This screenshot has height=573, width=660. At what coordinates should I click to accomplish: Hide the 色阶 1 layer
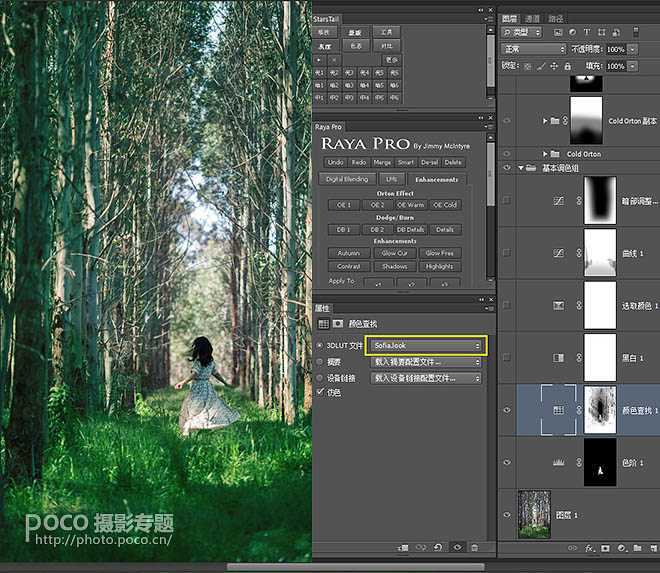point(507,462)
